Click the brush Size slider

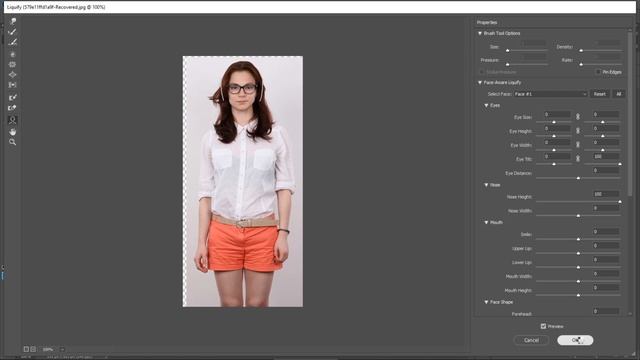(527, 51)
